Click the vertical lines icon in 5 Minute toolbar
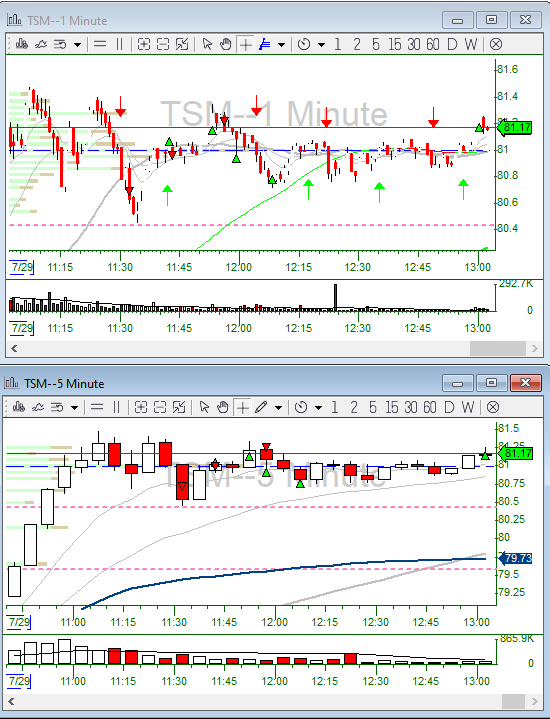Viewport: 550px width, 719px height. [116, 407]
